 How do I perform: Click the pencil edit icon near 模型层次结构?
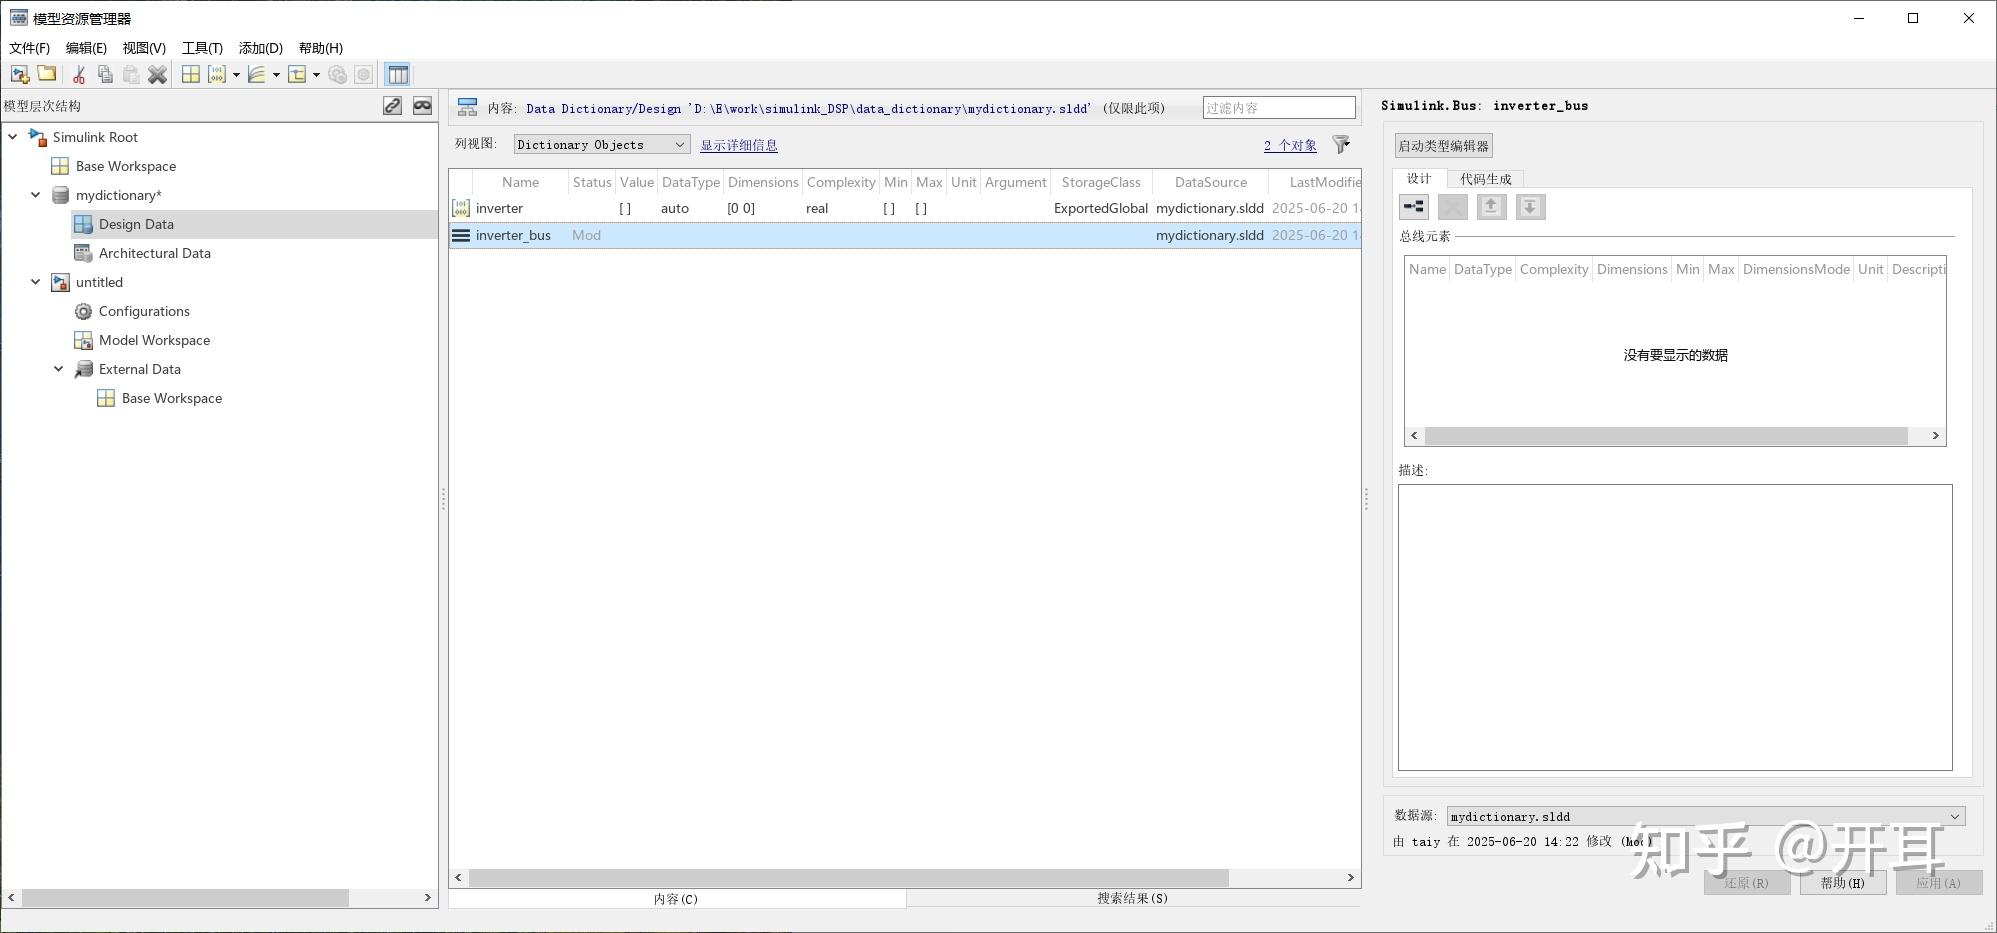(x=392, y=105)
